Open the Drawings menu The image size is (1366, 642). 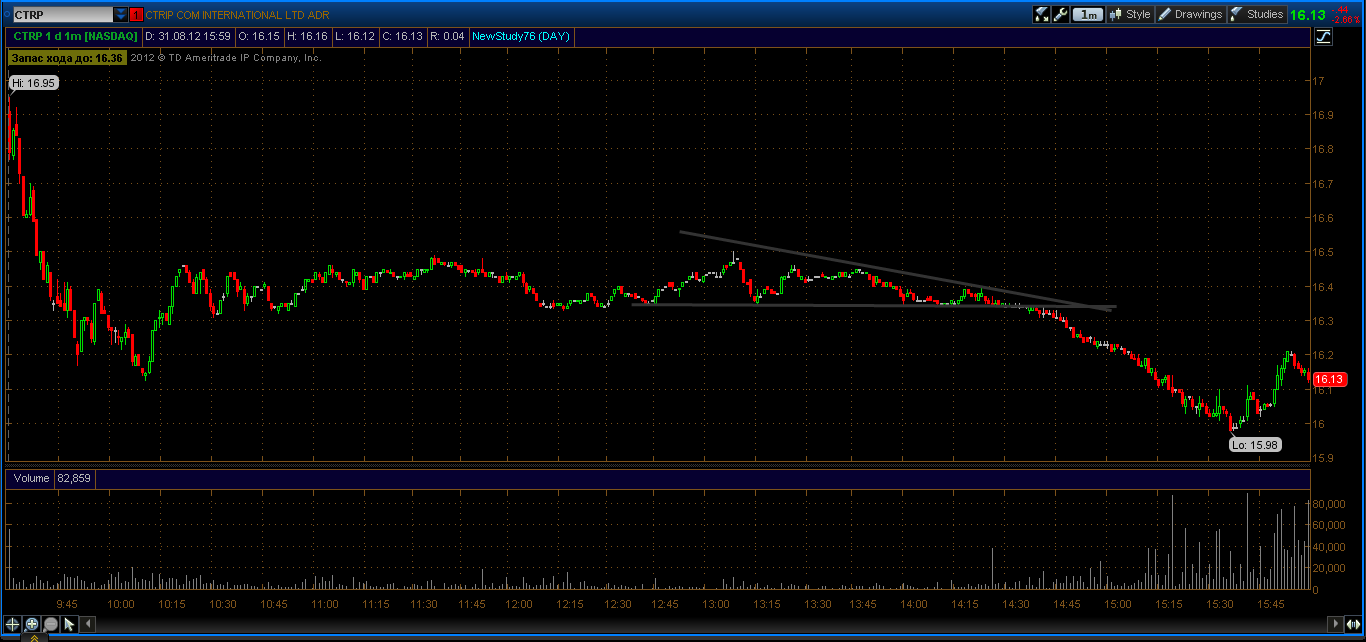[1190, 14]
